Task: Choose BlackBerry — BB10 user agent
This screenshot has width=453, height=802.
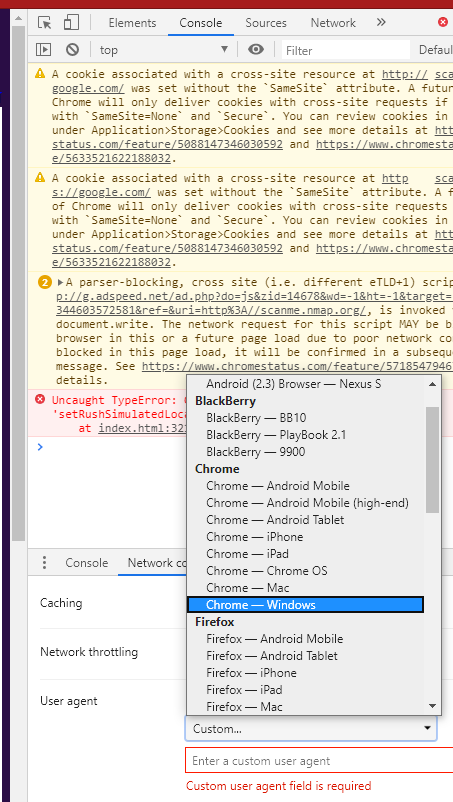Action: tap(305, 418)
